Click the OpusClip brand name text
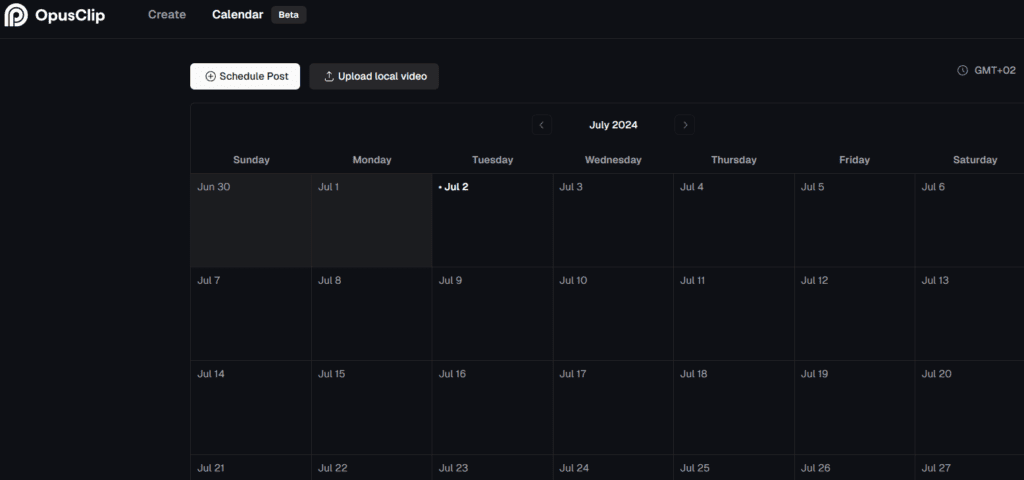 click(x=70, y=15)
